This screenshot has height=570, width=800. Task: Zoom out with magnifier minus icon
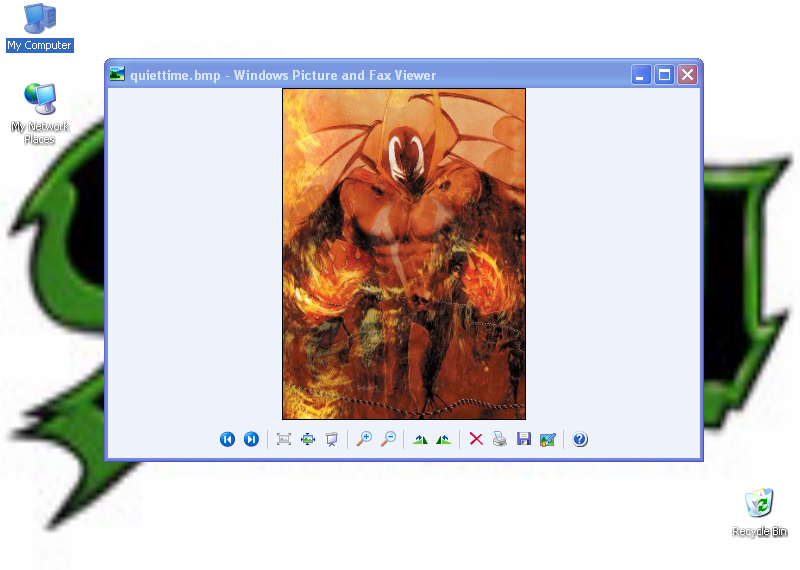click(x=388, y=439)
